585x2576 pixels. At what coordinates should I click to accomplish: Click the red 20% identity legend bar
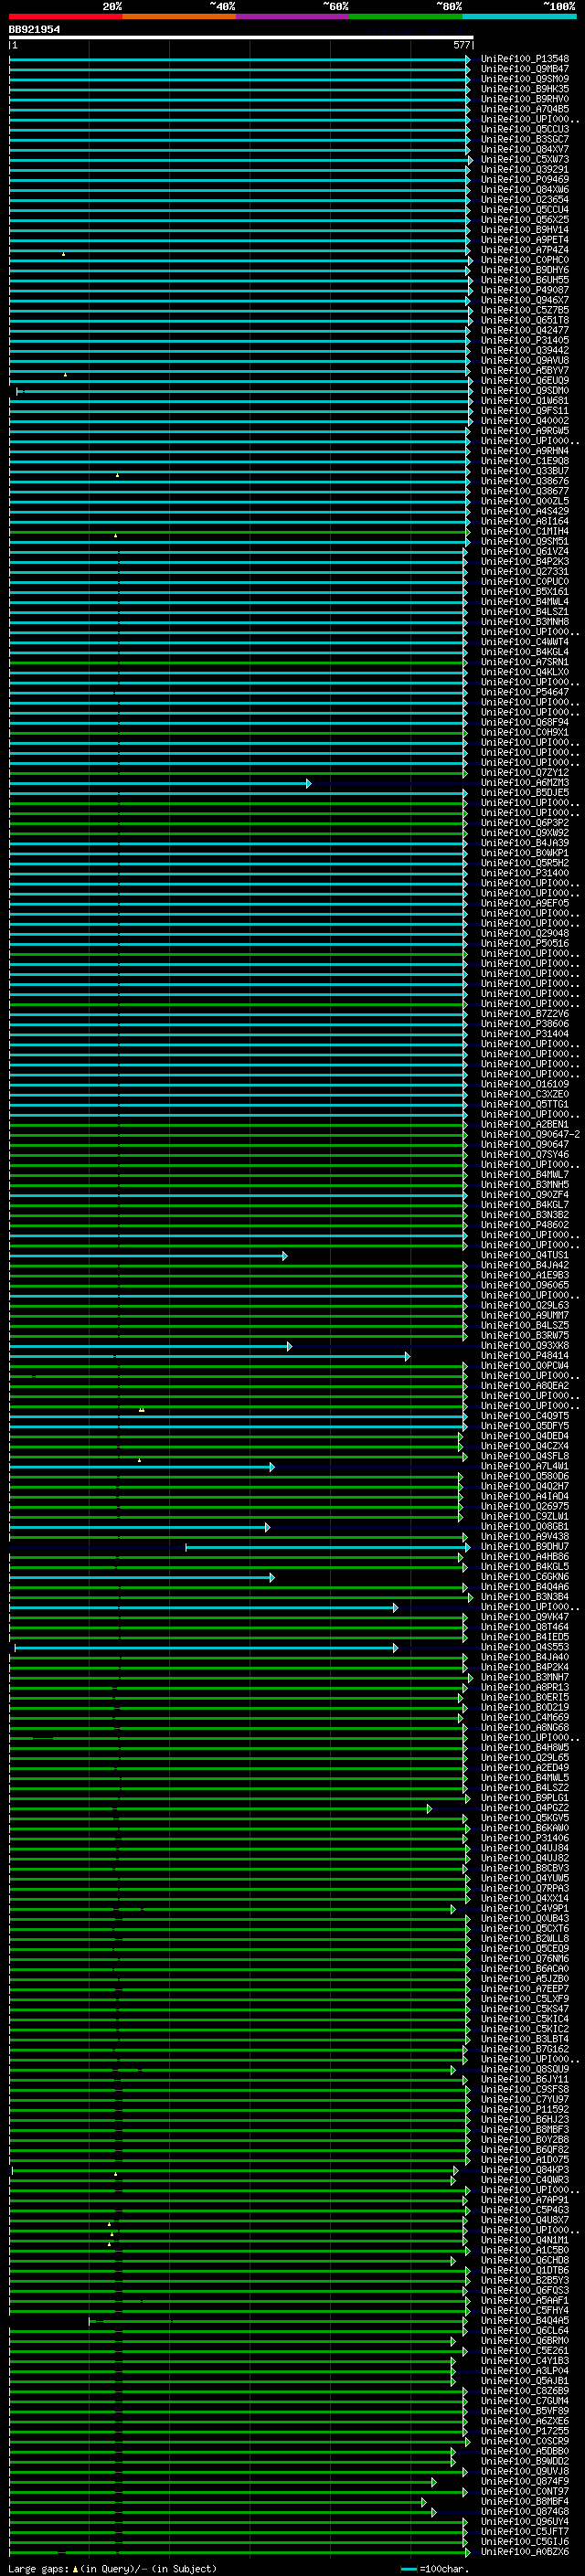(65, 16)
